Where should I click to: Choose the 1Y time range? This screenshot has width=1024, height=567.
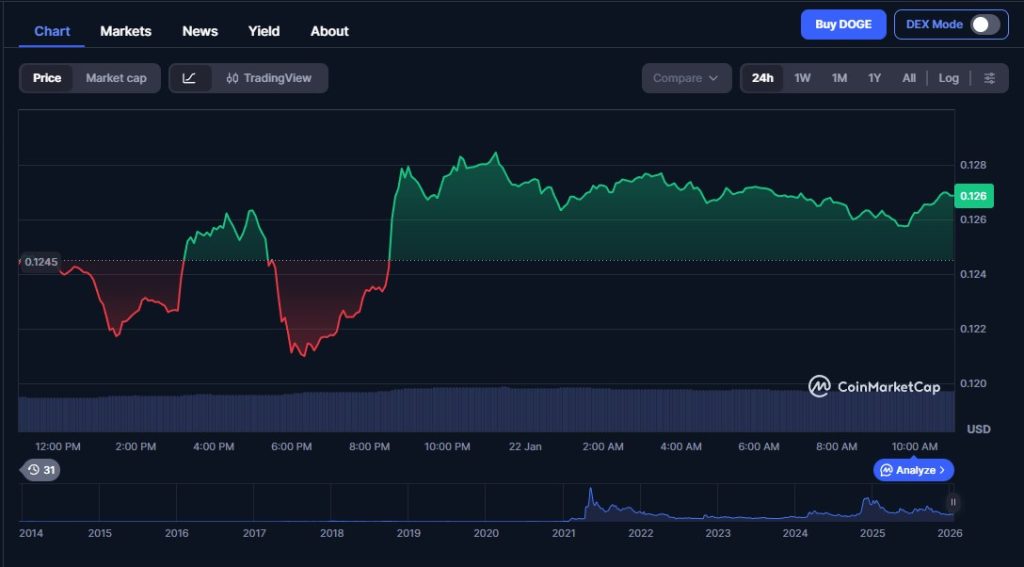tap(874, 78)
